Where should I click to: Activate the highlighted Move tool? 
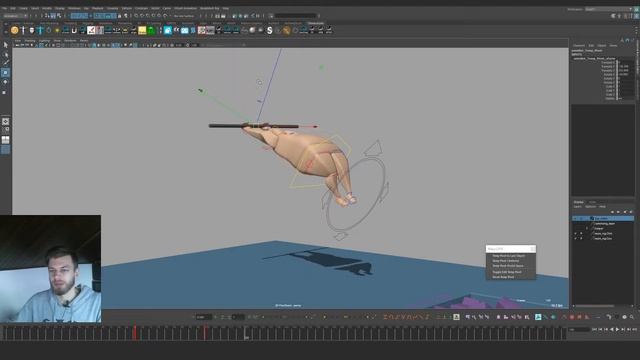tap(5, 73)
